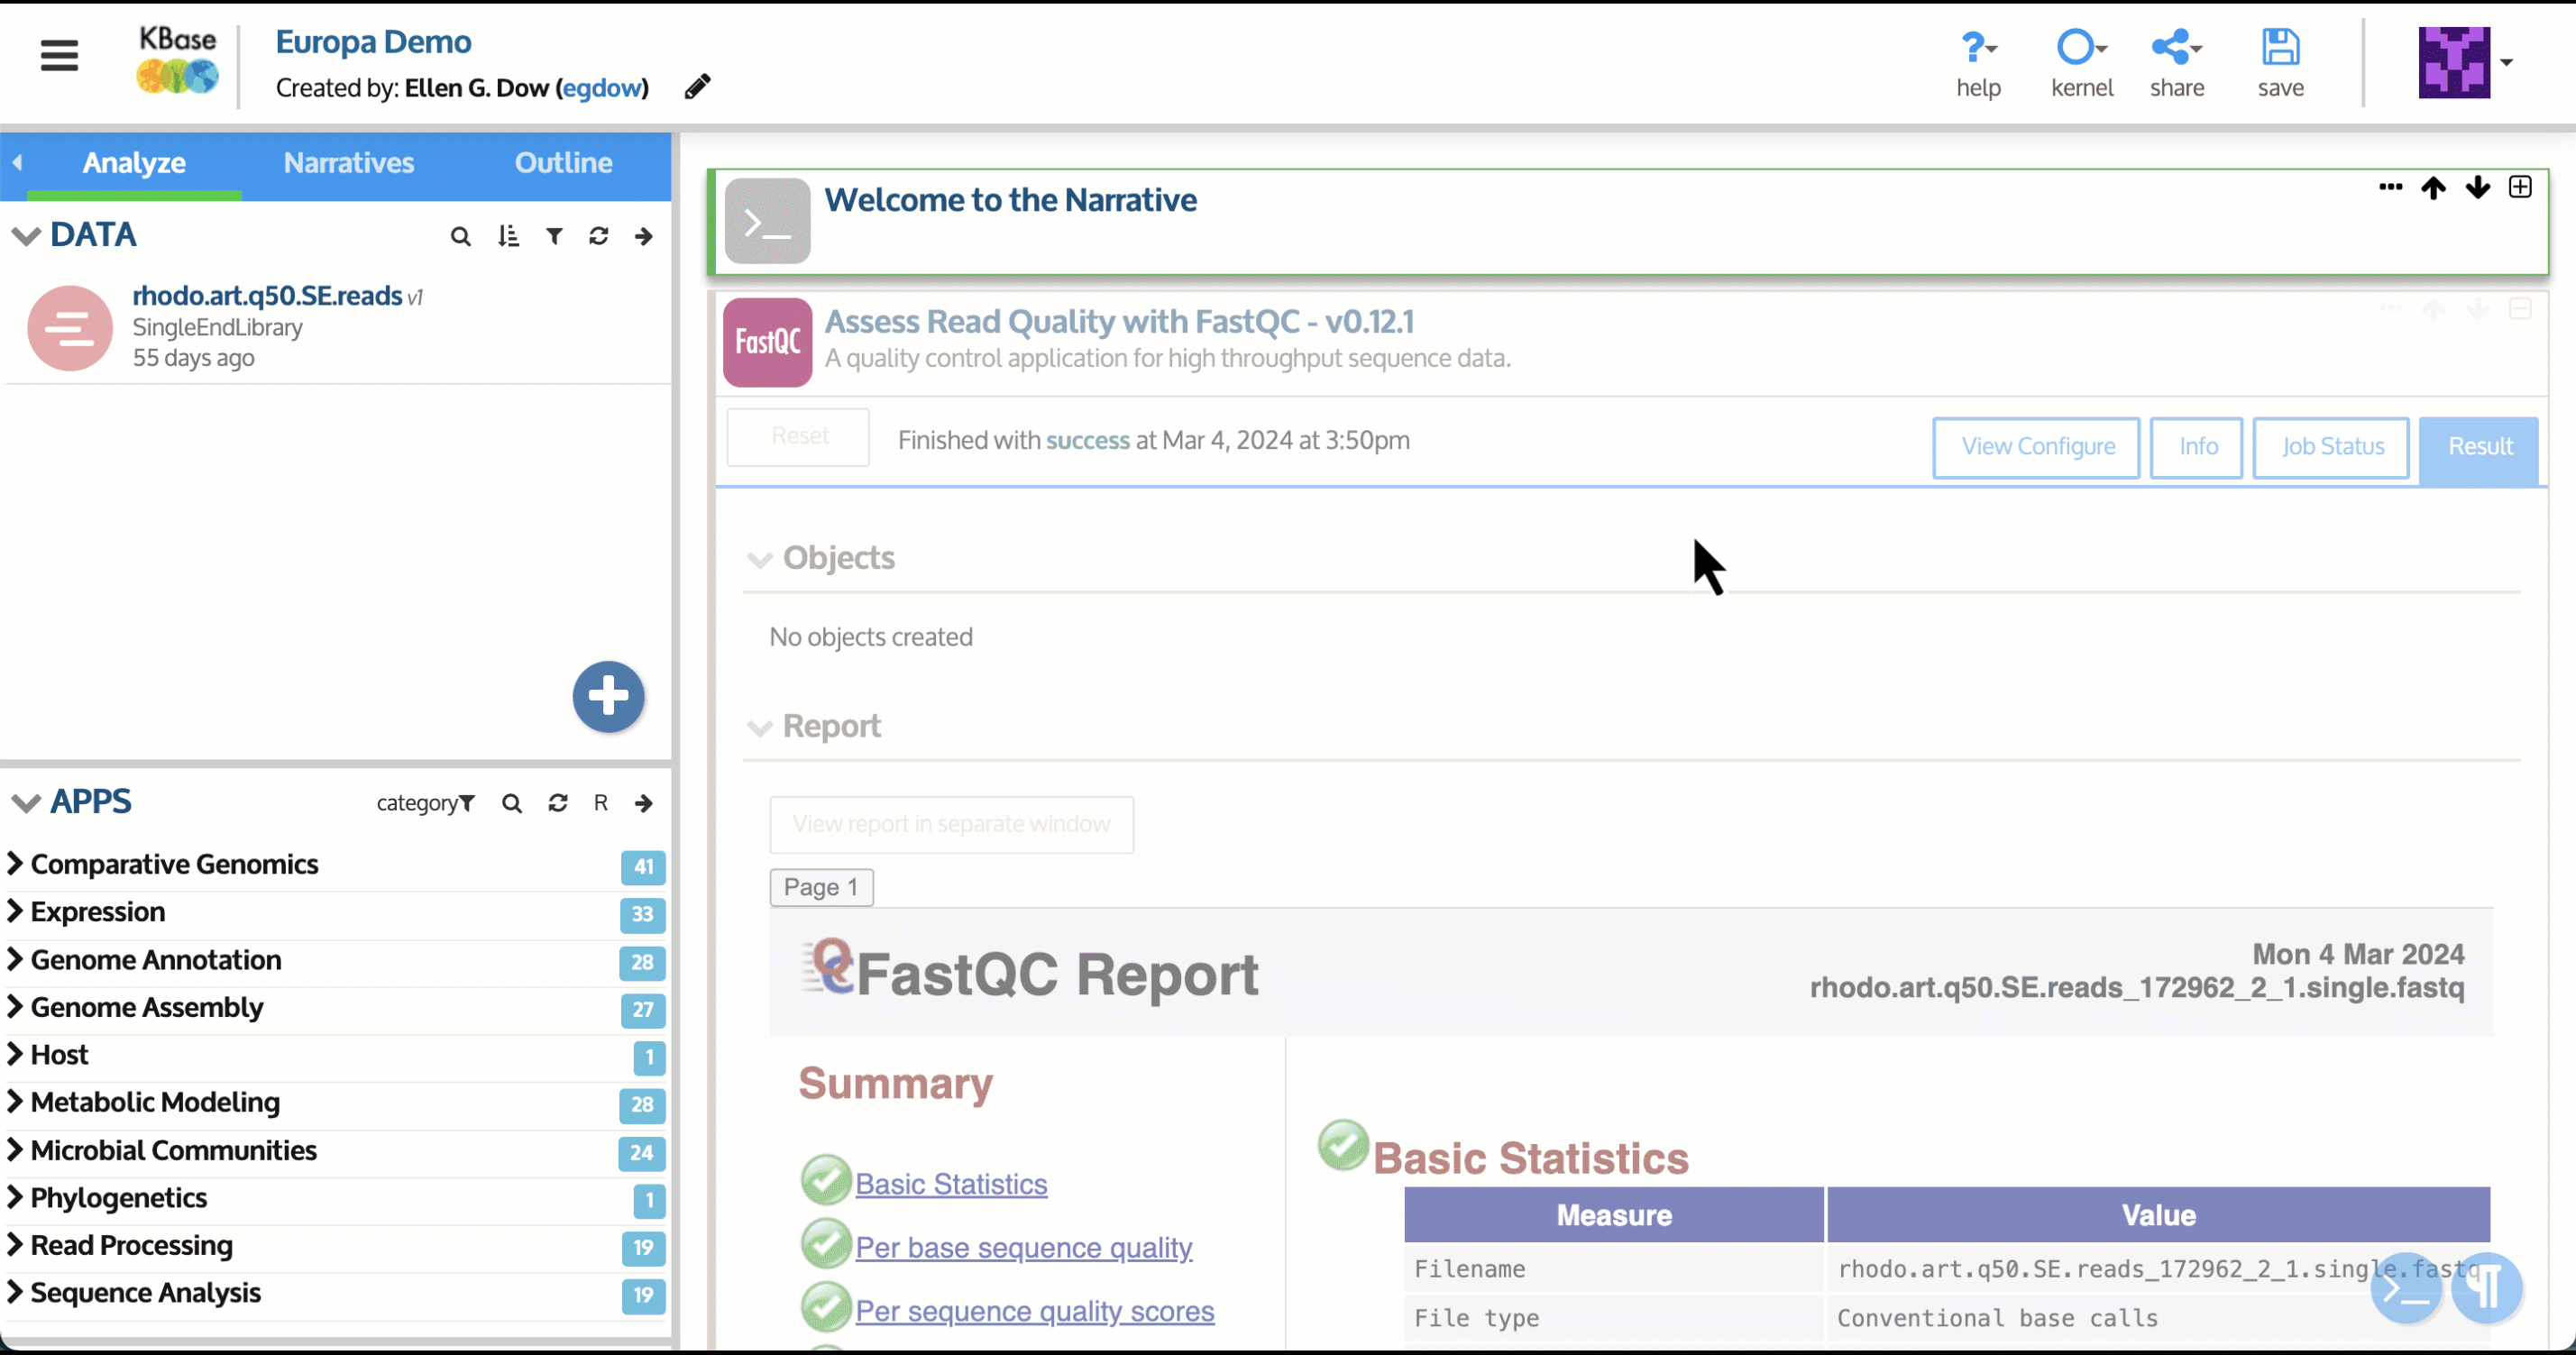Screen dimensions: 2576x1355
Task: Collapse the Objects section
Action: (760, 559)
